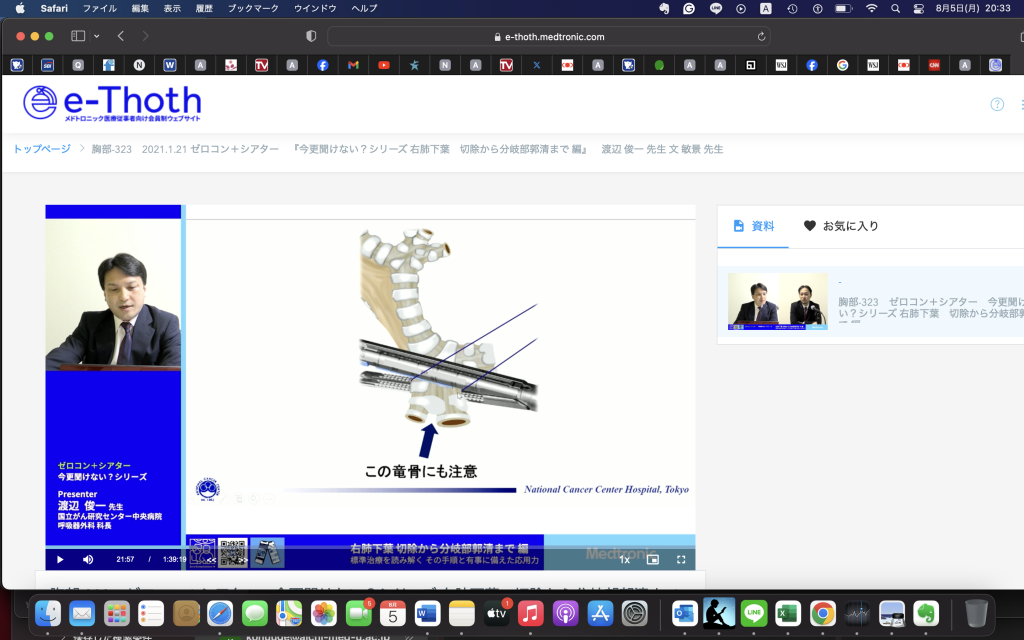Play the video
Viewport: 1024px width, 640px height.
[x=60, y=559]
